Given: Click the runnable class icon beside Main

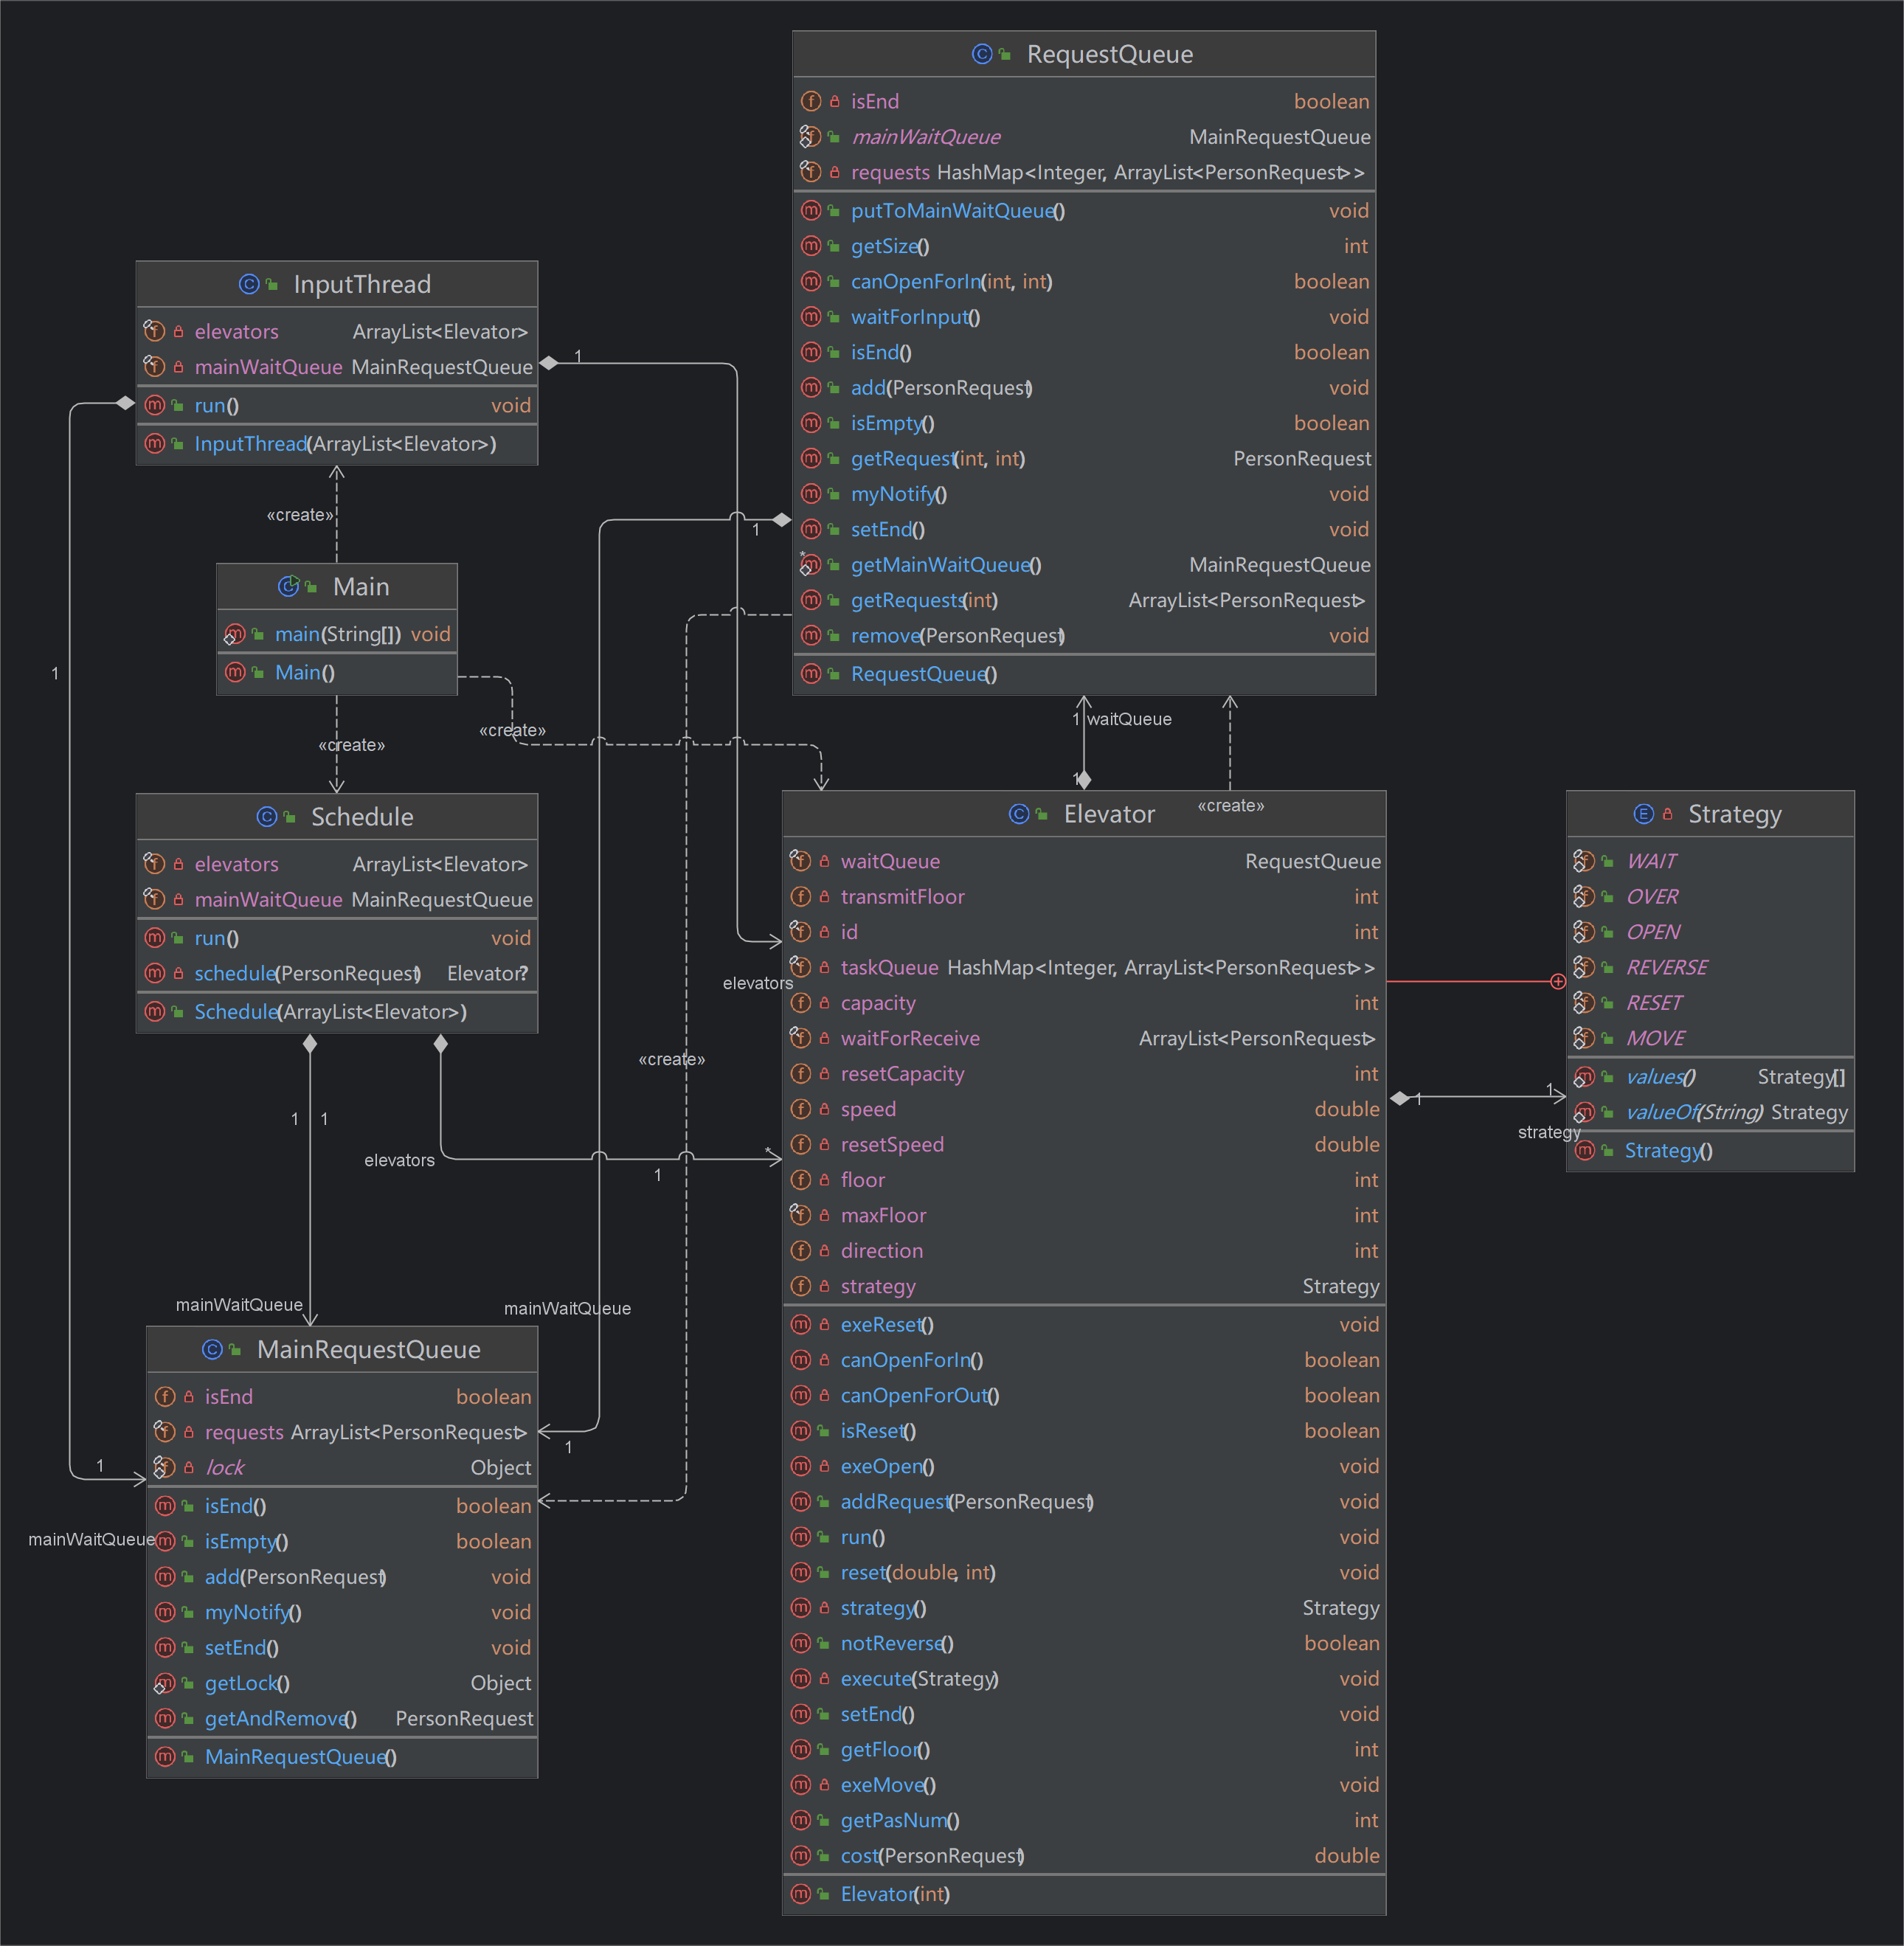Looking at the screenshot, I should point(288,586).
